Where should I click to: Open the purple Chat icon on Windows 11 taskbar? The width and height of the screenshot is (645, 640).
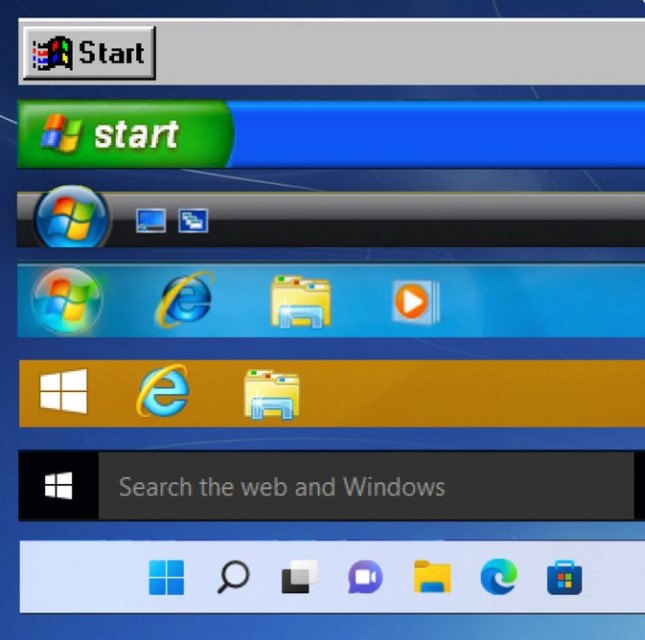click(365, 576)
